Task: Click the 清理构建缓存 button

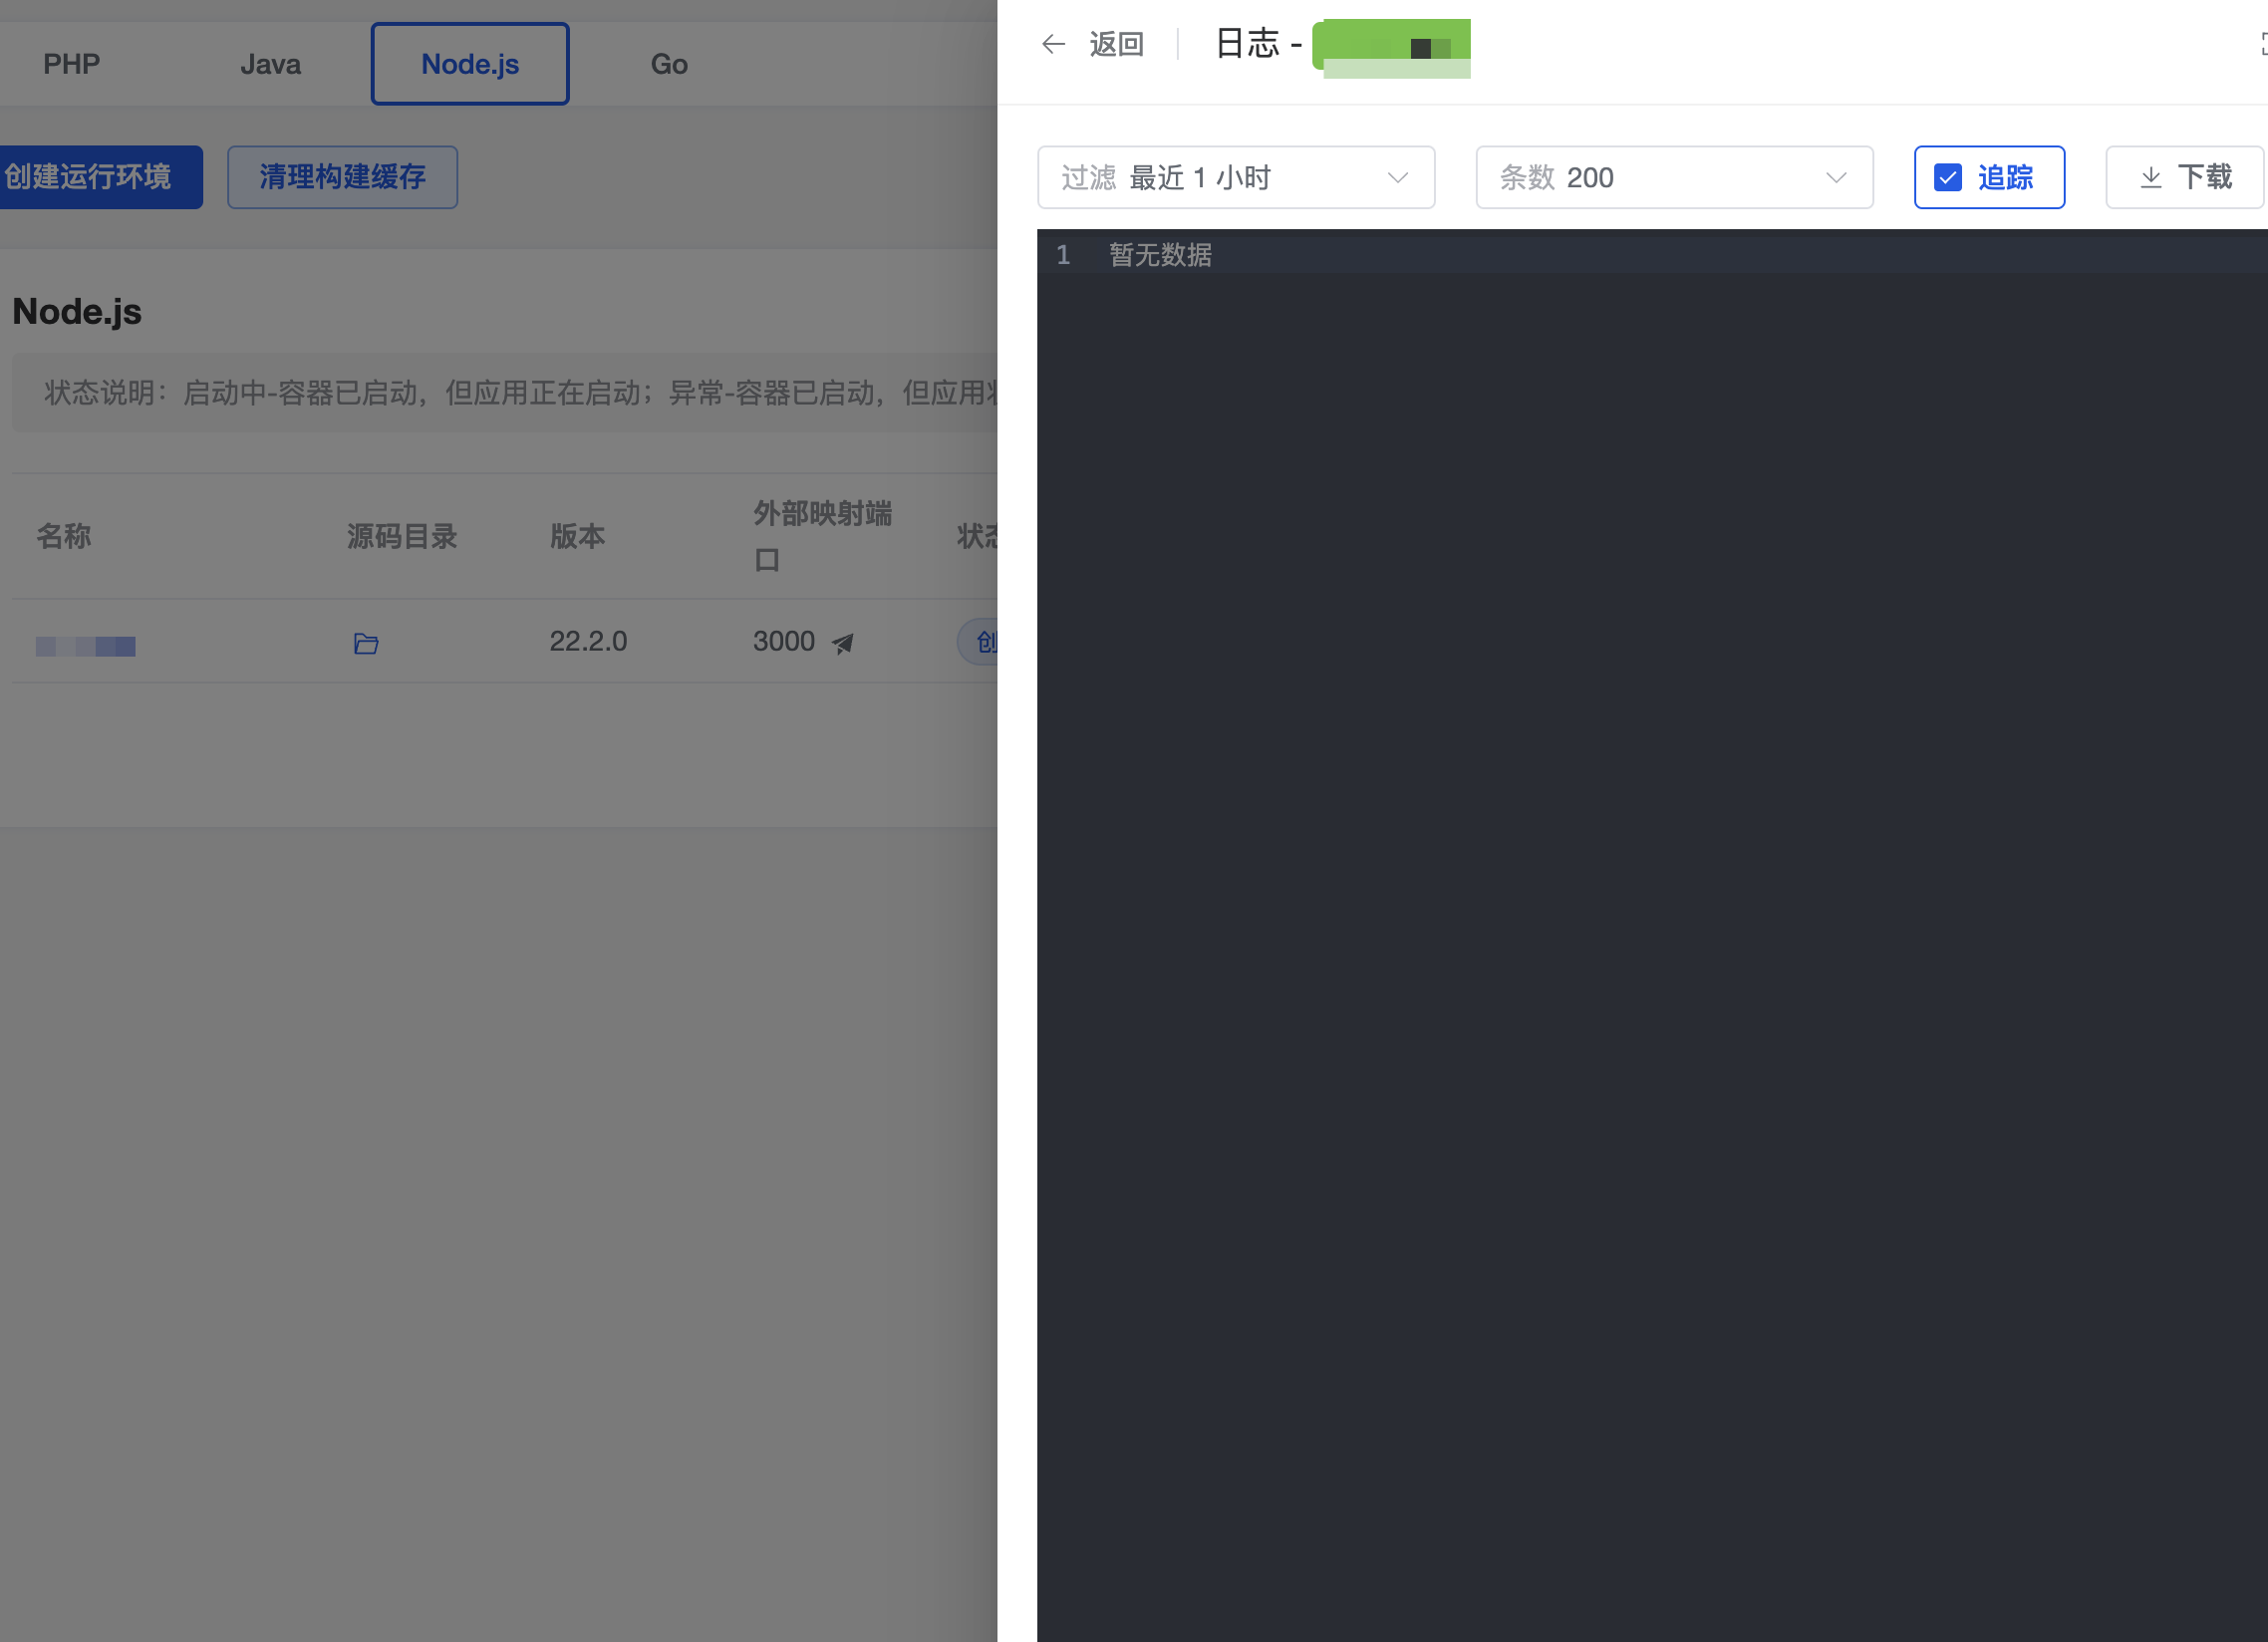Action: 342,178
